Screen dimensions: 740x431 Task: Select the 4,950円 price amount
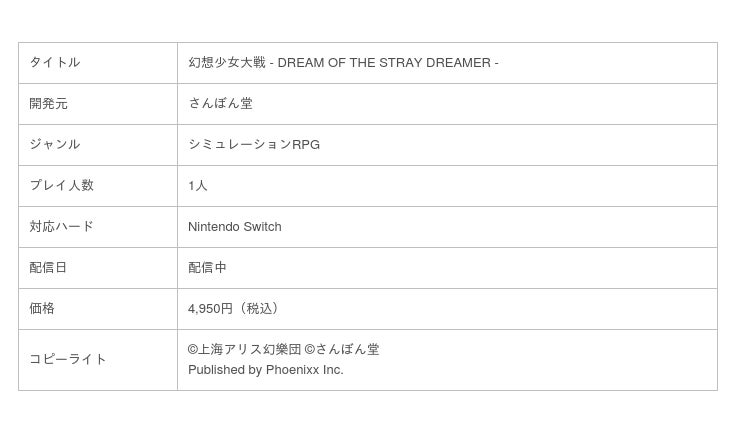tap(210, 308)
